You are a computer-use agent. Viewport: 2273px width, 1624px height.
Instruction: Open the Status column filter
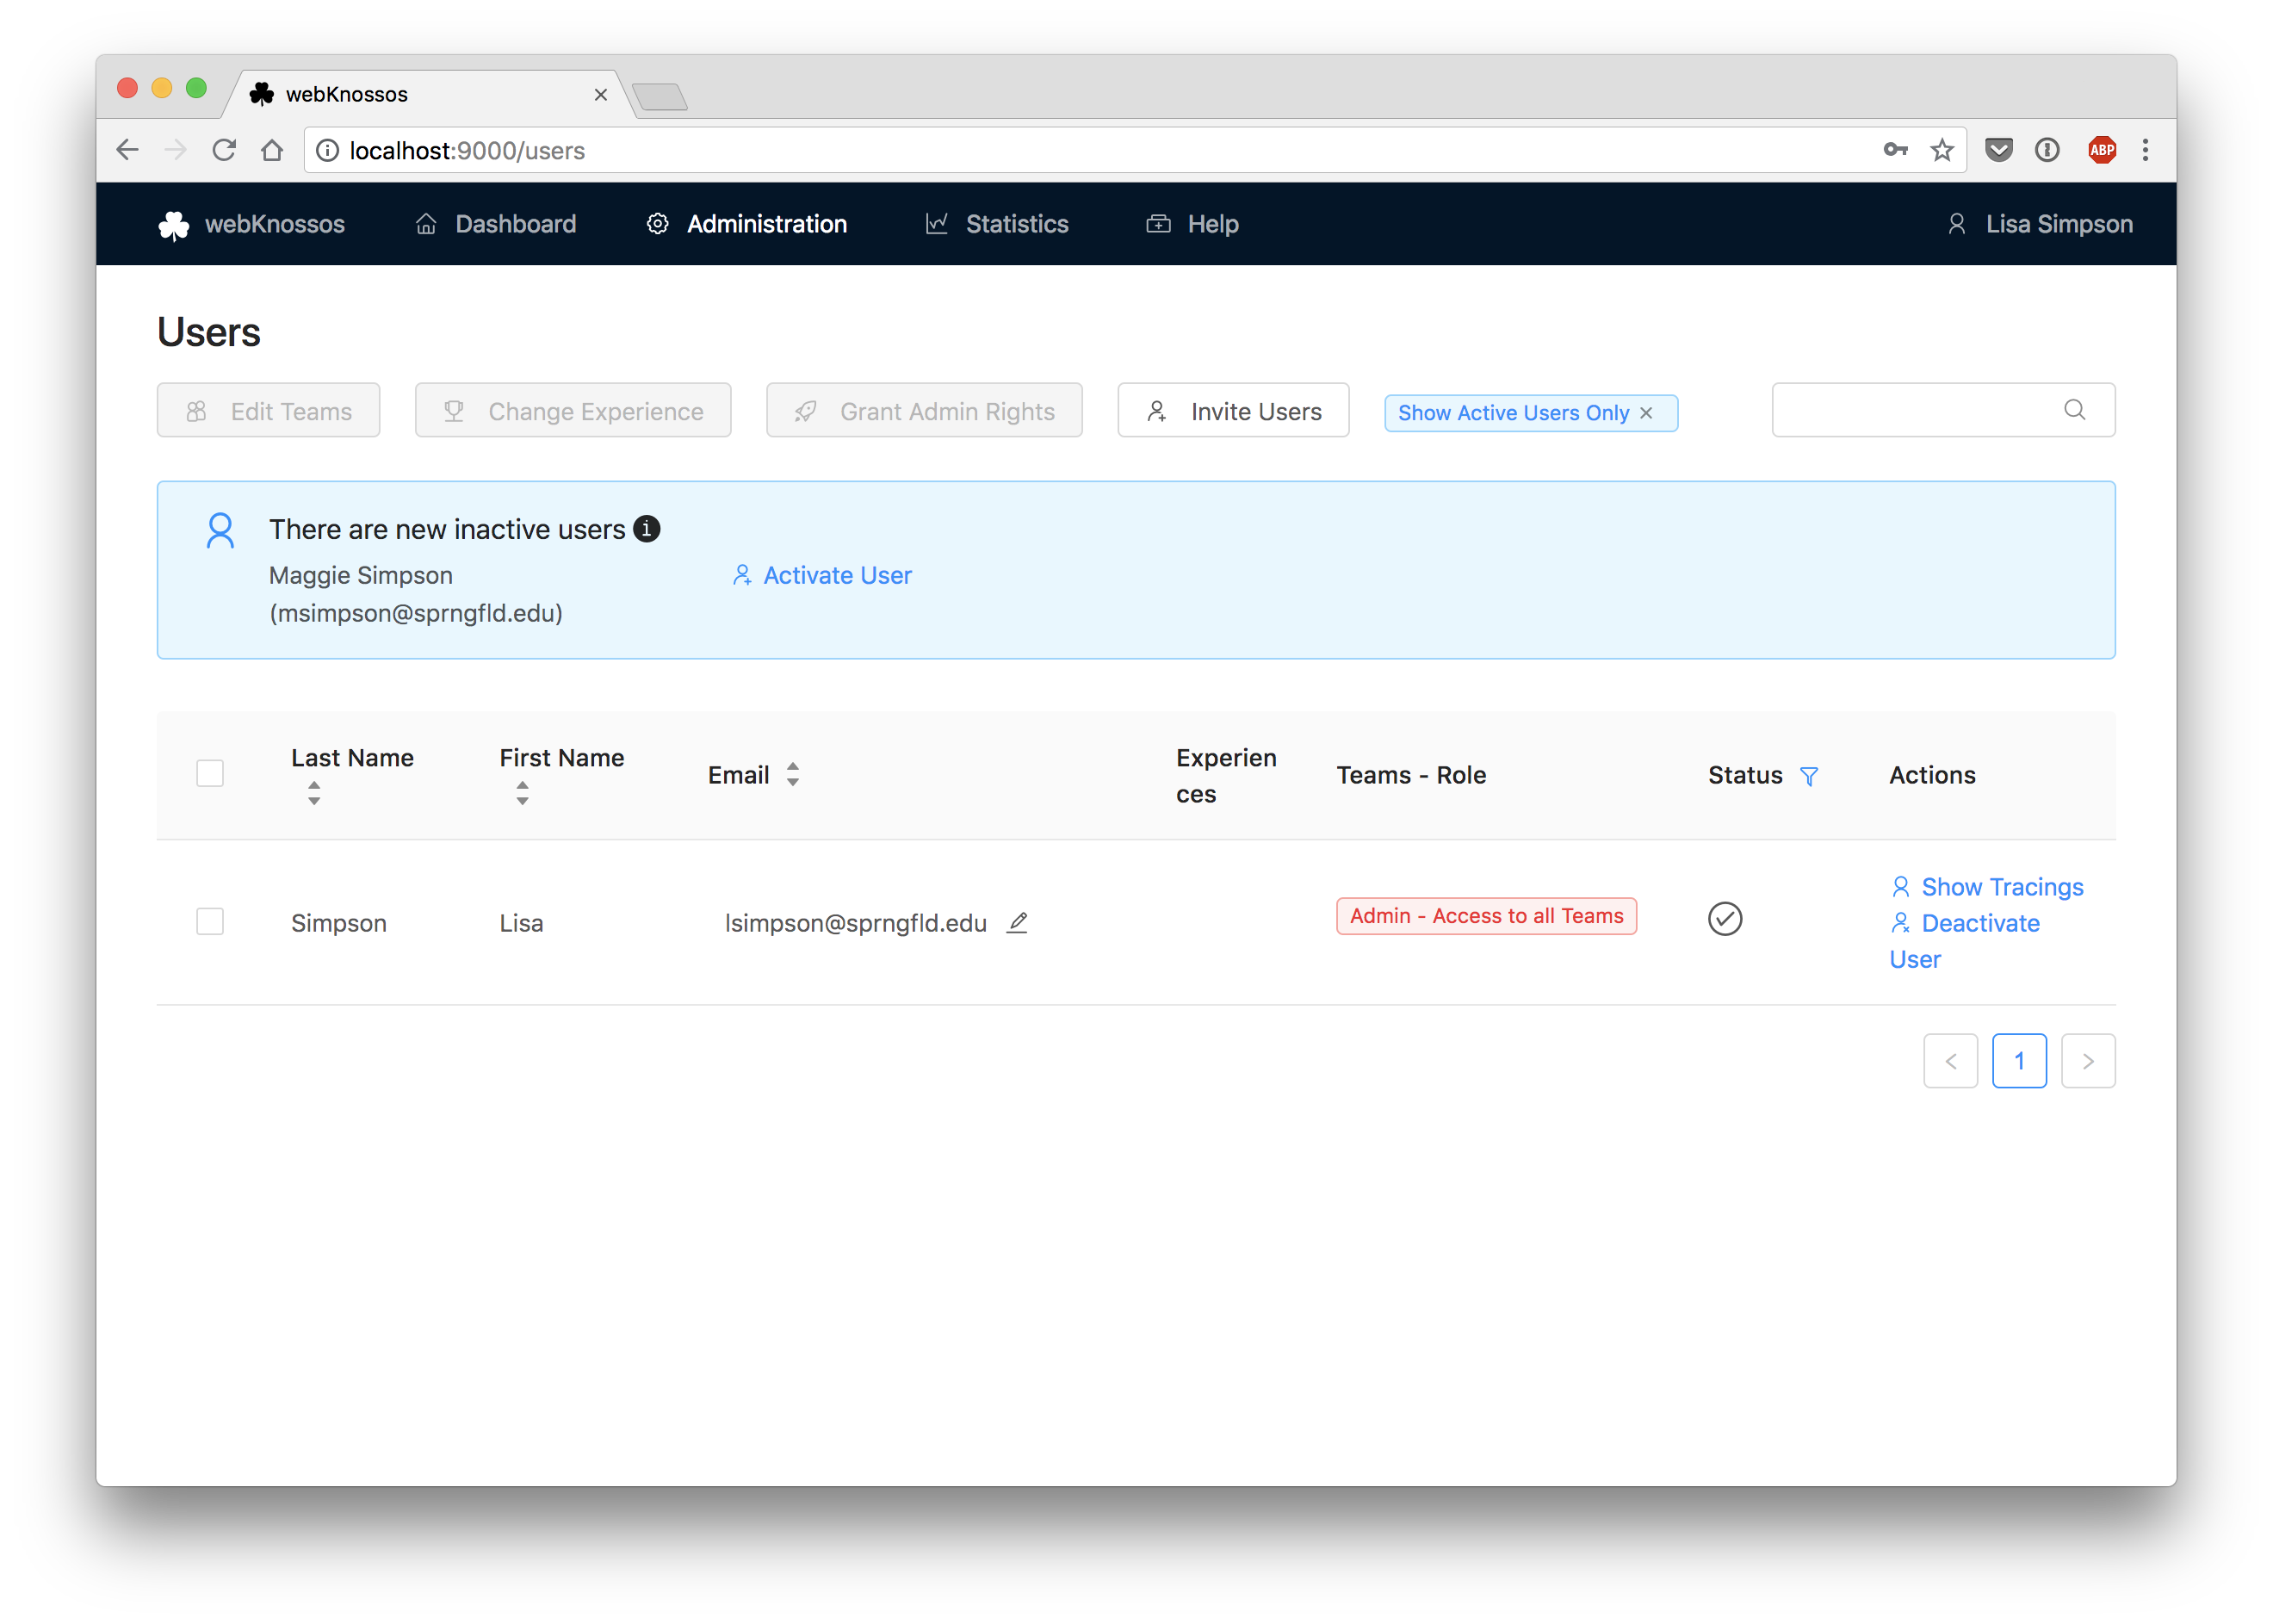(1809, 776)
